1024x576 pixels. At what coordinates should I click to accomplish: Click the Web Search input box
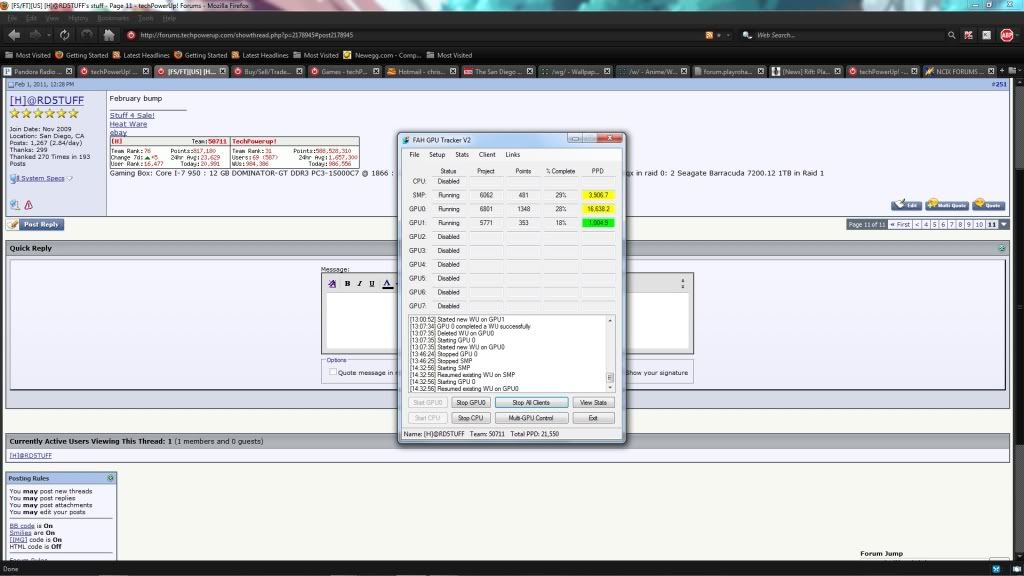pyautogui.click(x=849, y=35)
